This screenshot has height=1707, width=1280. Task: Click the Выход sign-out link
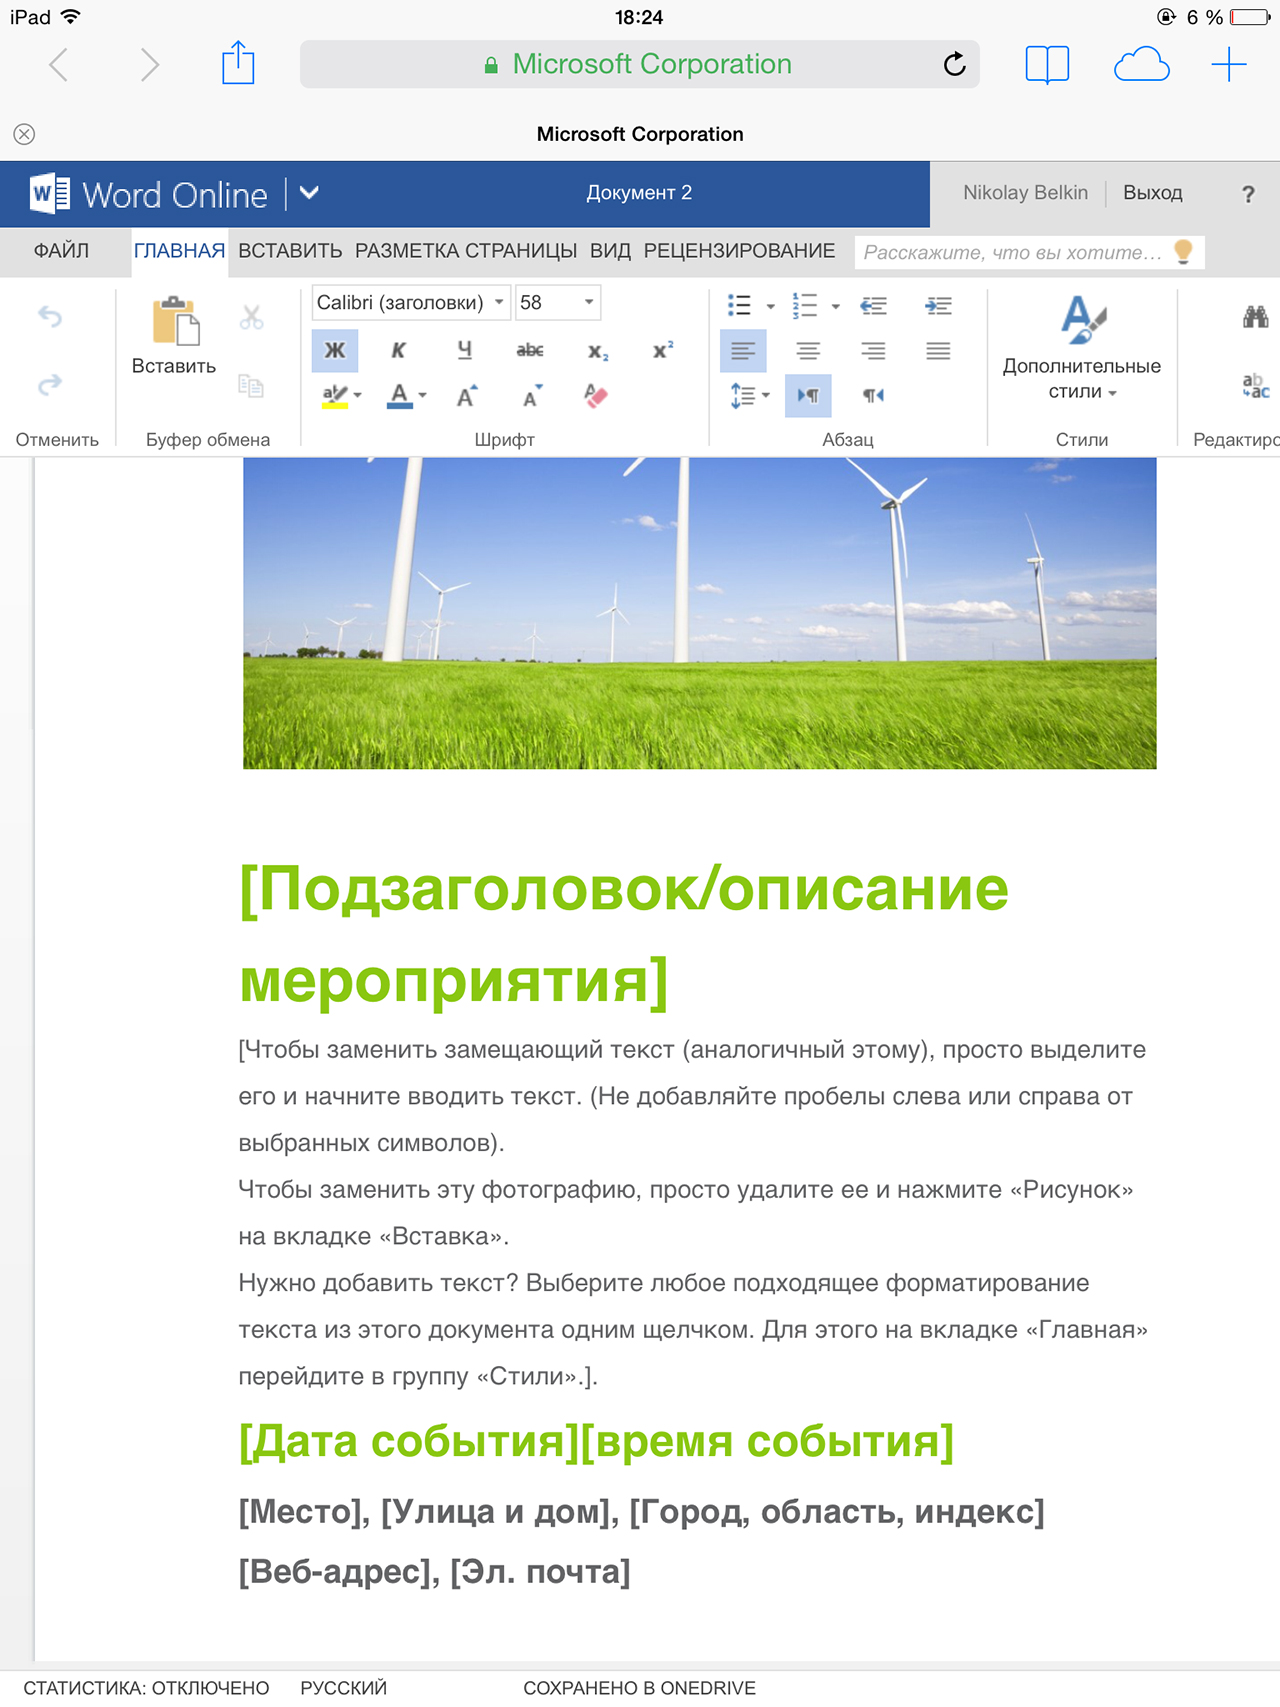1153,193
